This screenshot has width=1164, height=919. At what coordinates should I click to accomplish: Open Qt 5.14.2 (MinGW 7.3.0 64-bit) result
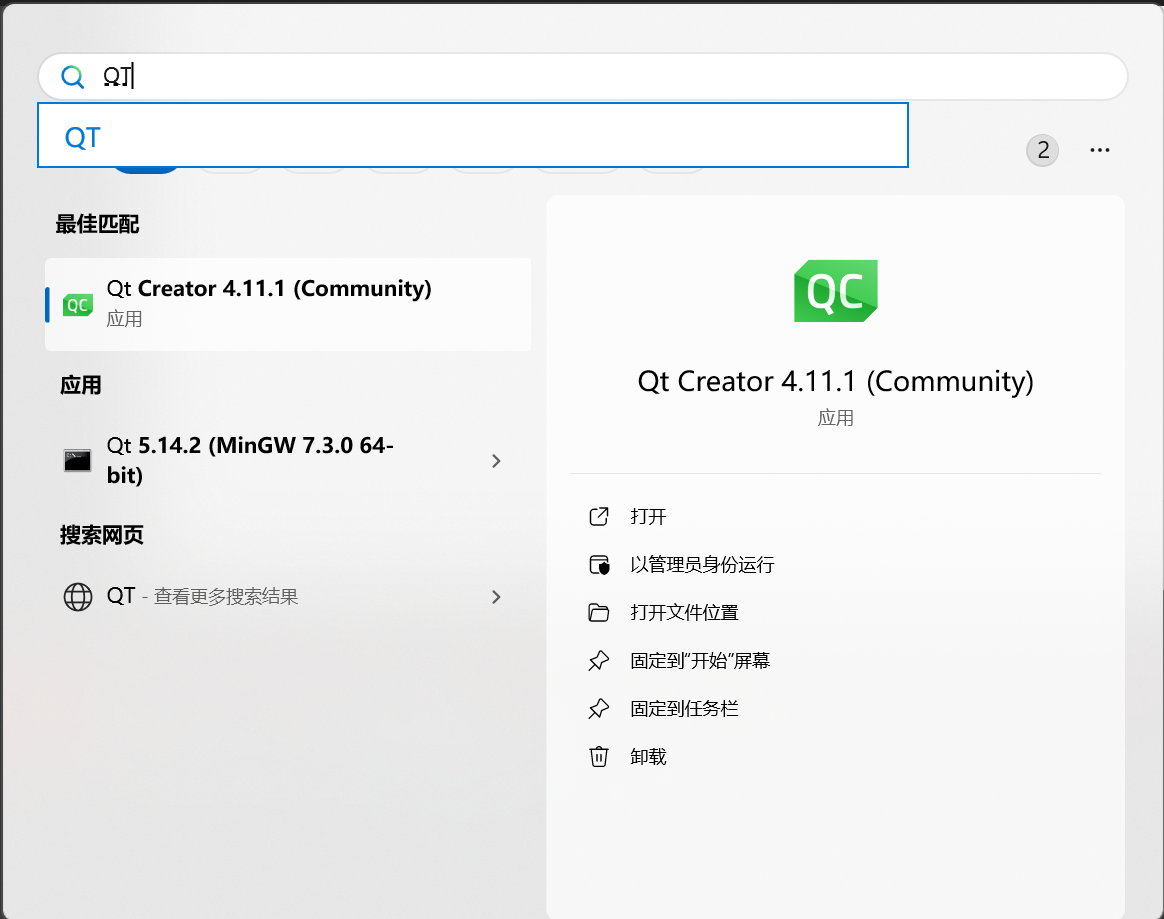pos(288,460)
